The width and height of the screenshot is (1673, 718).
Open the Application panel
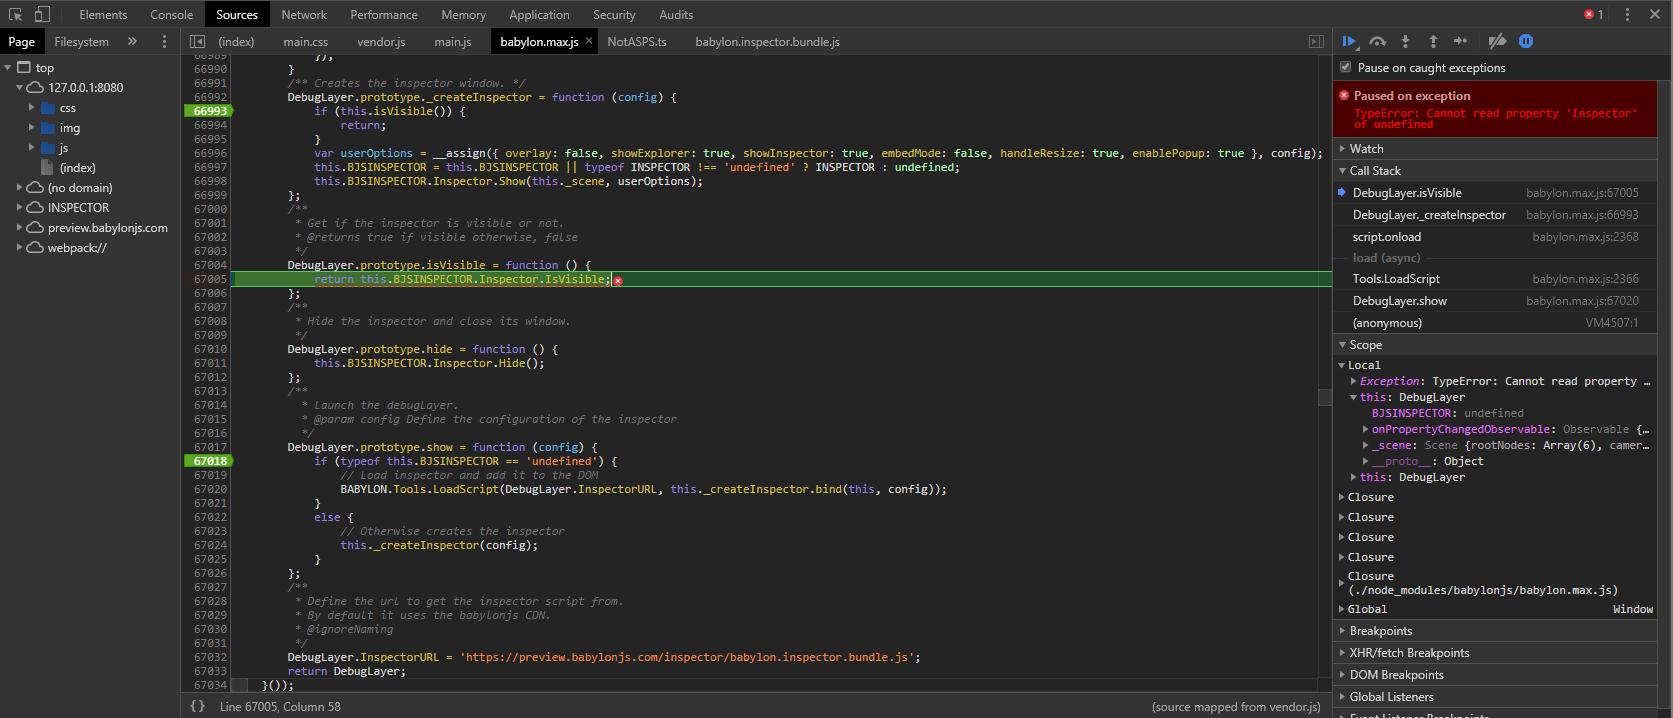click(539, 15)
